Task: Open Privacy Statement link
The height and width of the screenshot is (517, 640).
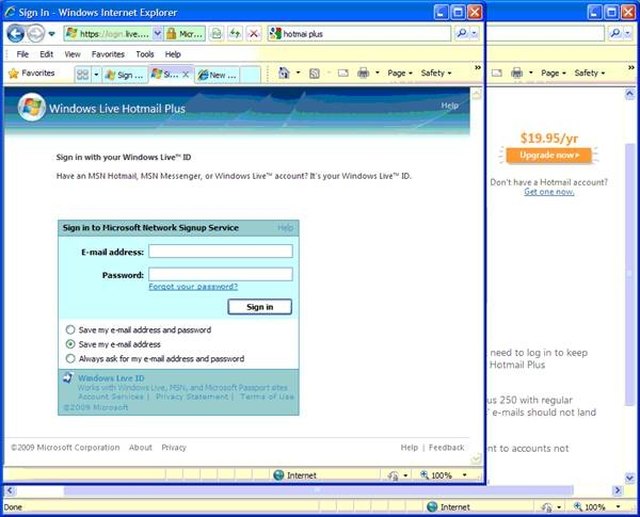Action: click(192, 397)
